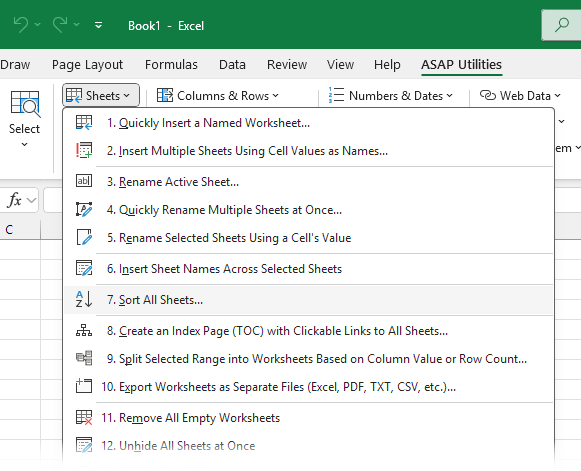581x471 pixels.
Task: Click the Insert Multiple Sheets icon
Action: [x=84, y=150]
